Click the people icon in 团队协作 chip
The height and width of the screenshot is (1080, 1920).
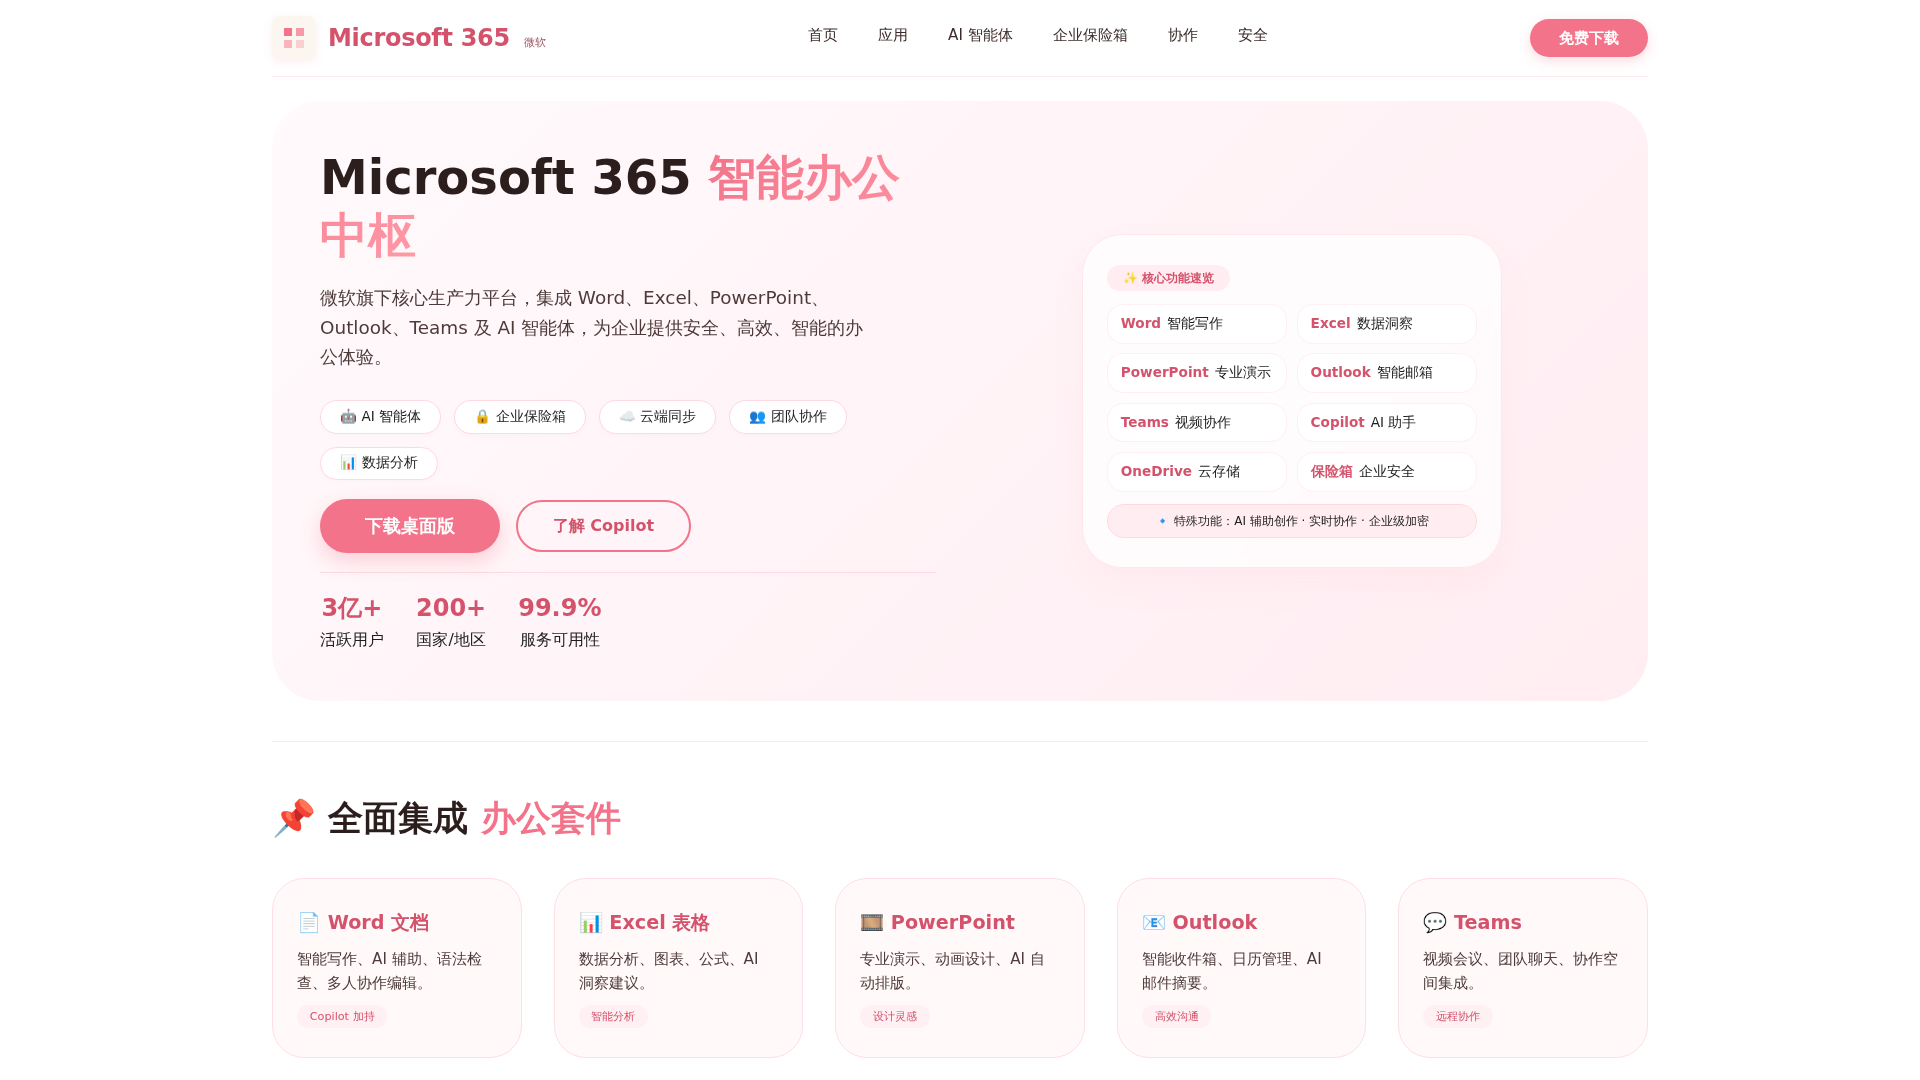point(757,416)
